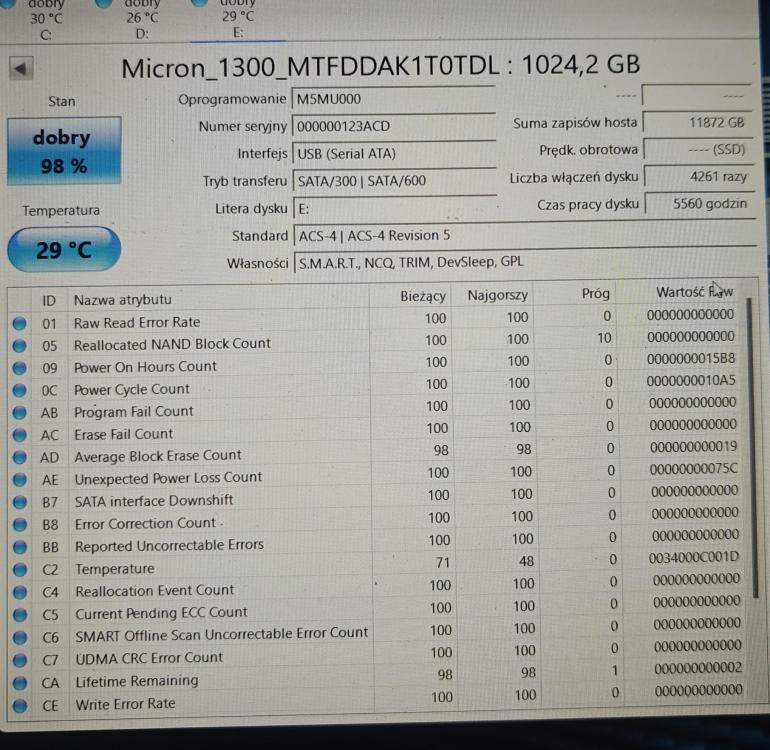Sort by Wartość Raw column header
770x750 pixels.
694,292
